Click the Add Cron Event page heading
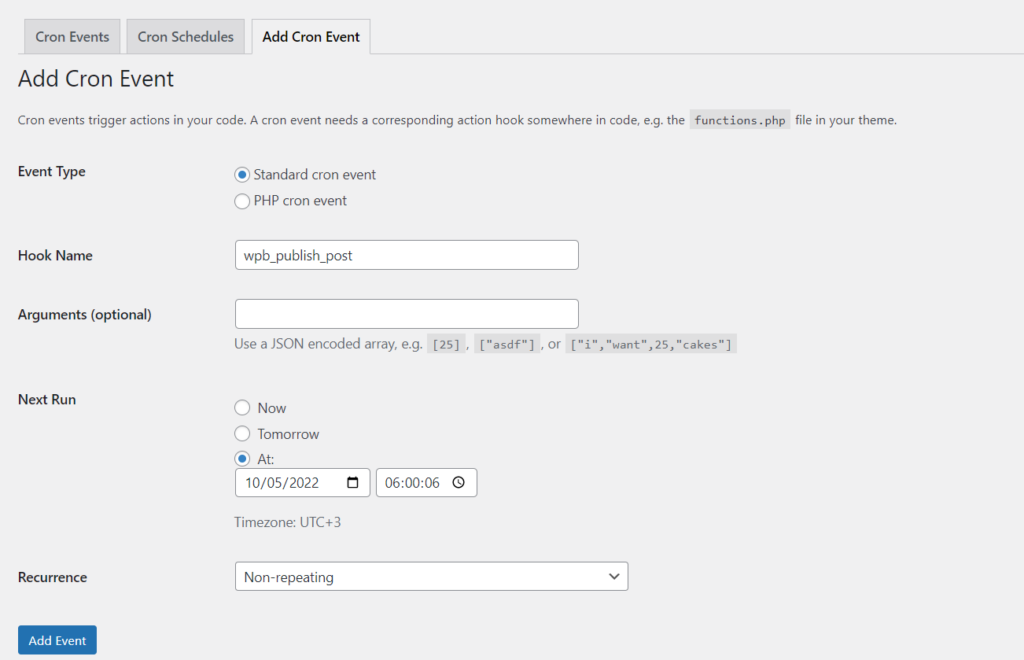Image resolution: width=1024 pixels, height=660 pixels. [96, 78]
